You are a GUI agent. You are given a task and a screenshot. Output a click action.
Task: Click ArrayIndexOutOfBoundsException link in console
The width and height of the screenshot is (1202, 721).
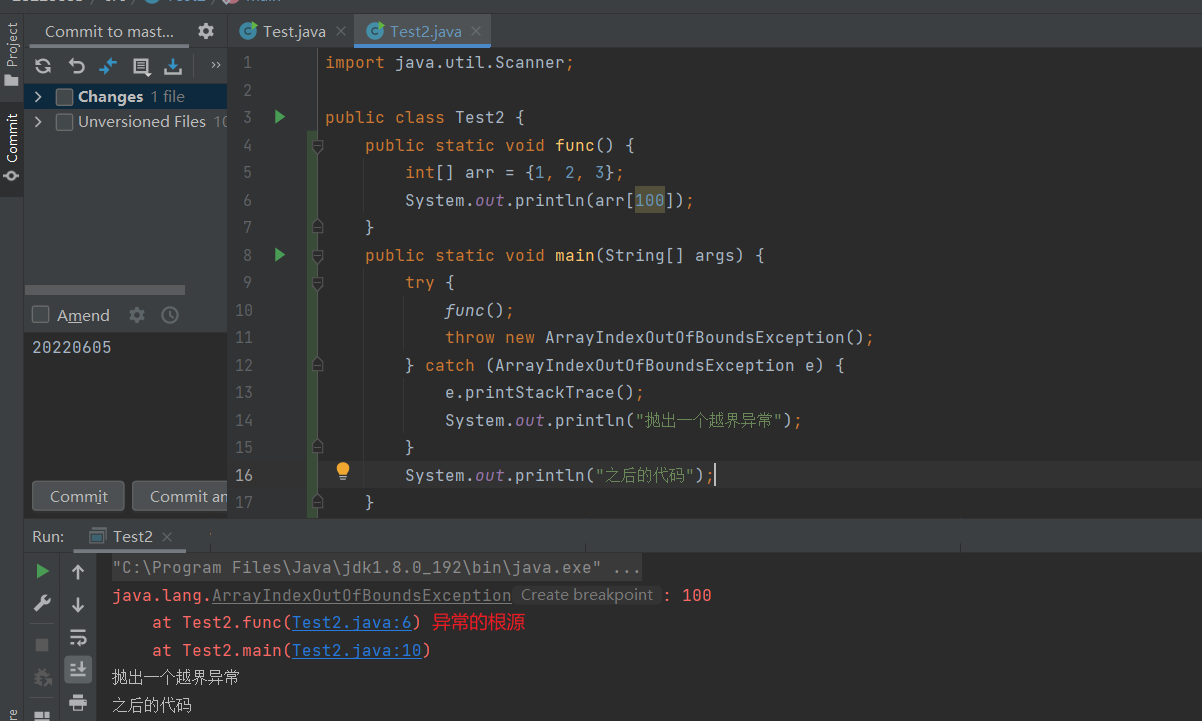pyautogui.click(x=361, y=595)
